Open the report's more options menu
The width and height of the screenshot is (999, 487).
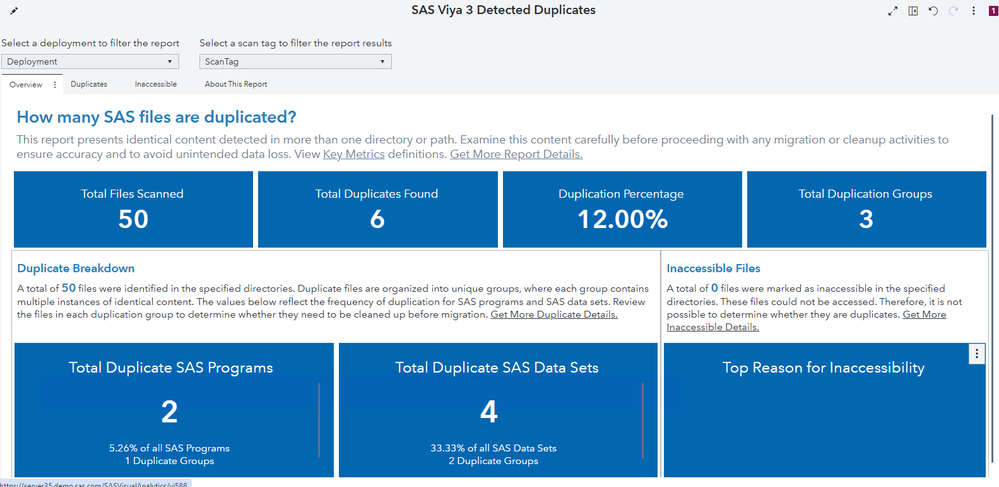point(974,11)
